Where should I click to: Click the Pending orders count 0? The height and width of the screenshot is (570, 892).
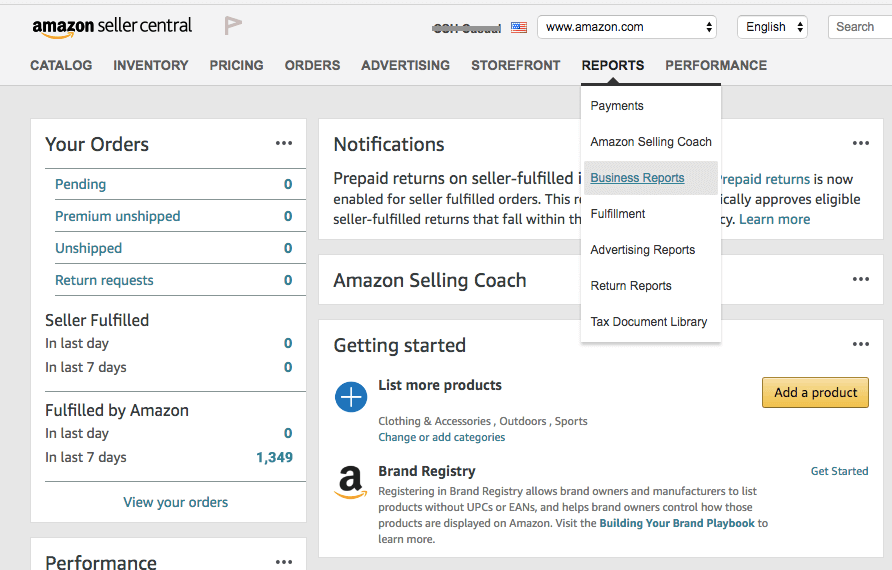pos(288,184)
